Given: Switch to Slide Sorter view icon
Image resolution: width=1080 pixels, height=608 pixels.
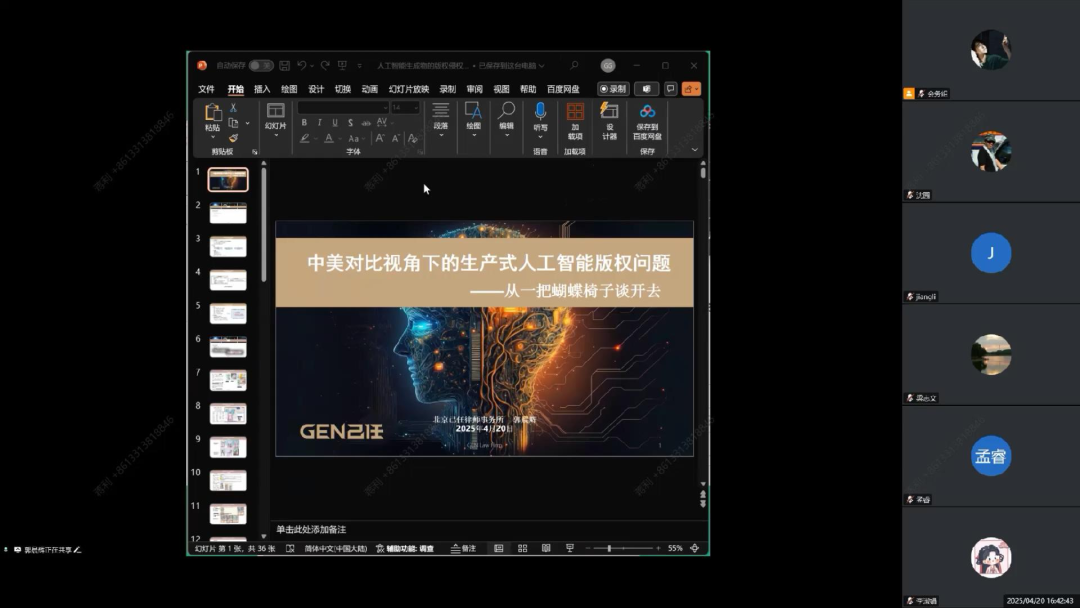Looking at the screenshot, I should point(522,548).
